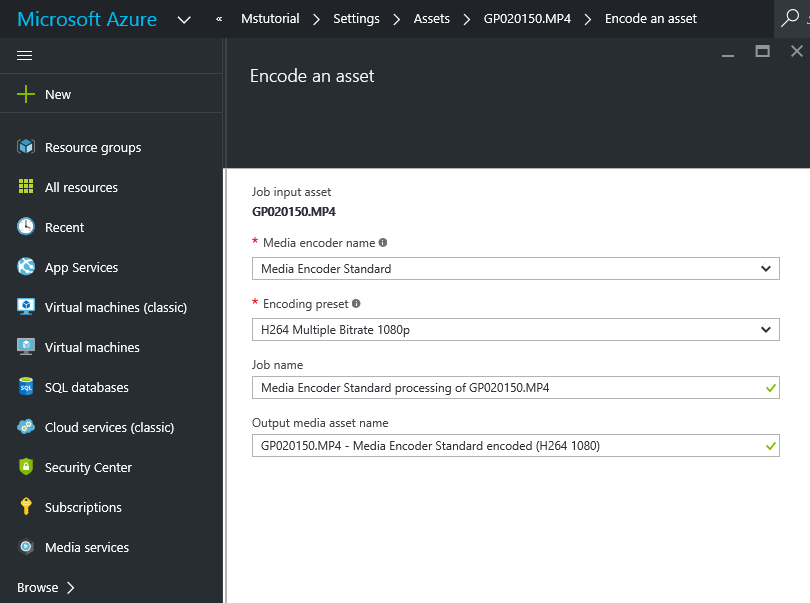Open Virtual machines (classic) label

coord(116,307)
